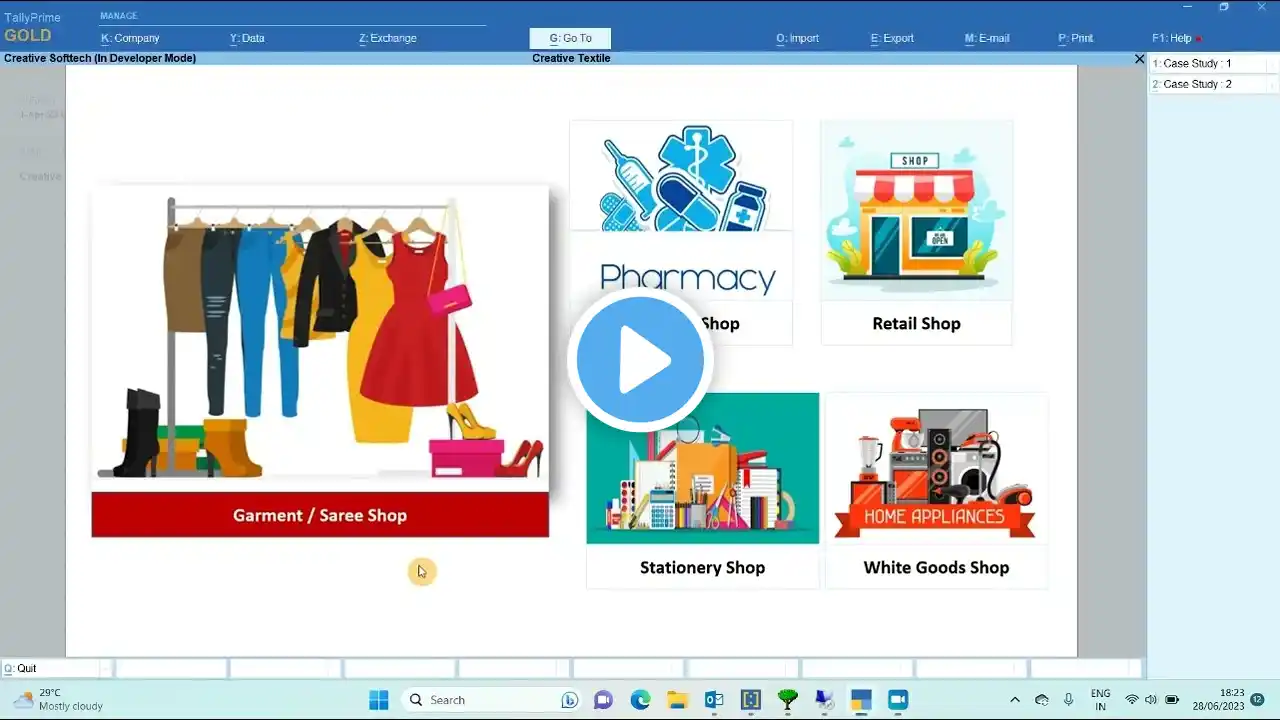Open Outlook from the taskbar
Screen dimensions: 1280x720
pyautogui.click(x=714, y=700)
